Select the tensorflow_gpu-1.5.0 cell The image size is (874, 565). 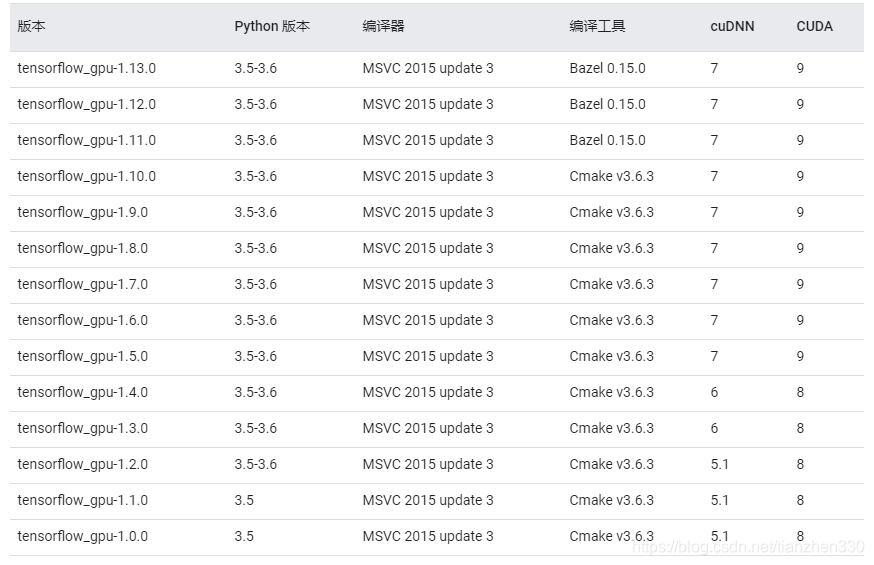coord(82,357)
